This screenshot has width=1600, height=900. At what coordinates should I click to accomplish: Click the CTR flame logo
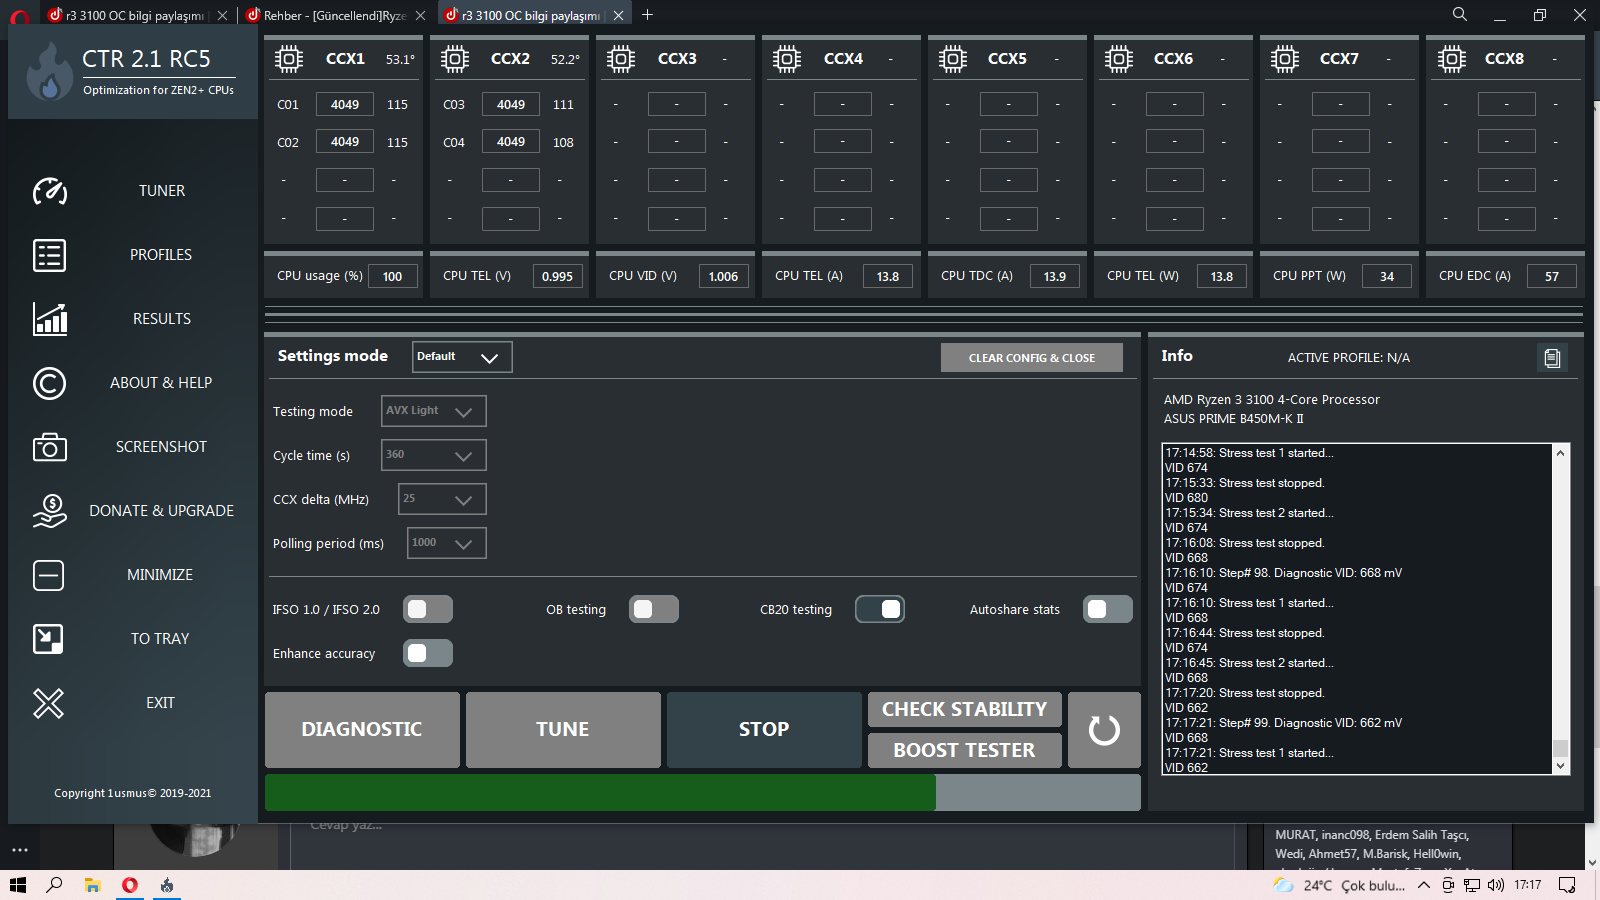click(49, 72)
